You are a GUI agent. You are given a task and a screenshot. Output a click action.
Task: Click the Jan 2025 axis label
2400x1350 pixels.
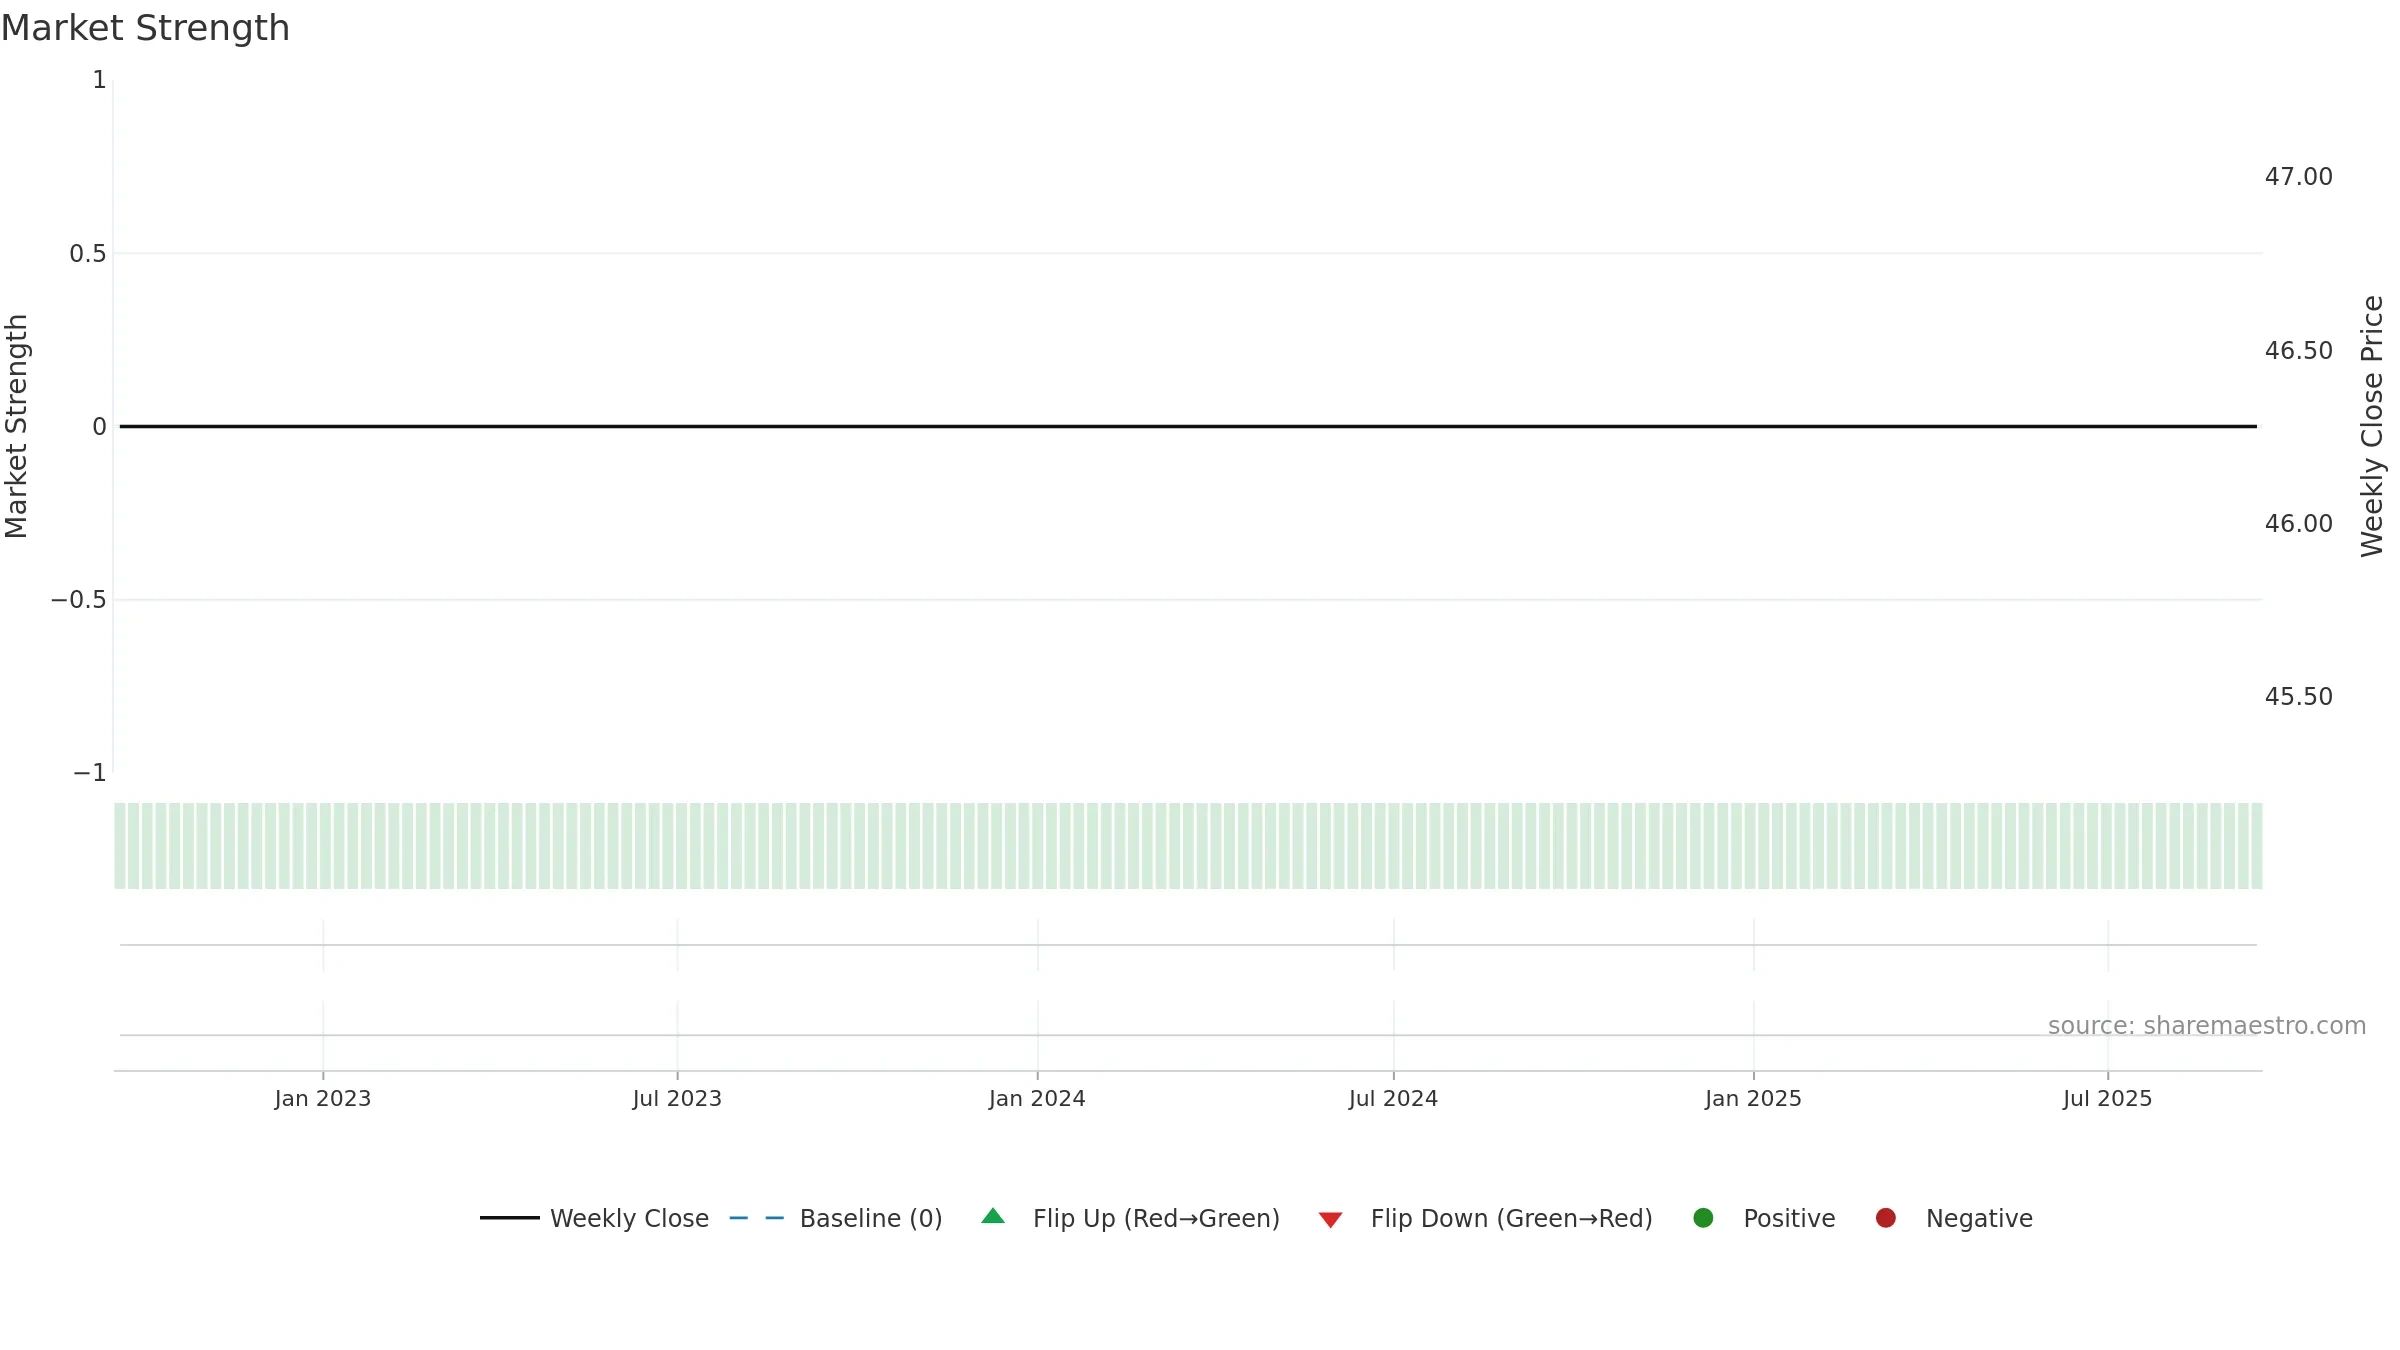[1753, 1098]
